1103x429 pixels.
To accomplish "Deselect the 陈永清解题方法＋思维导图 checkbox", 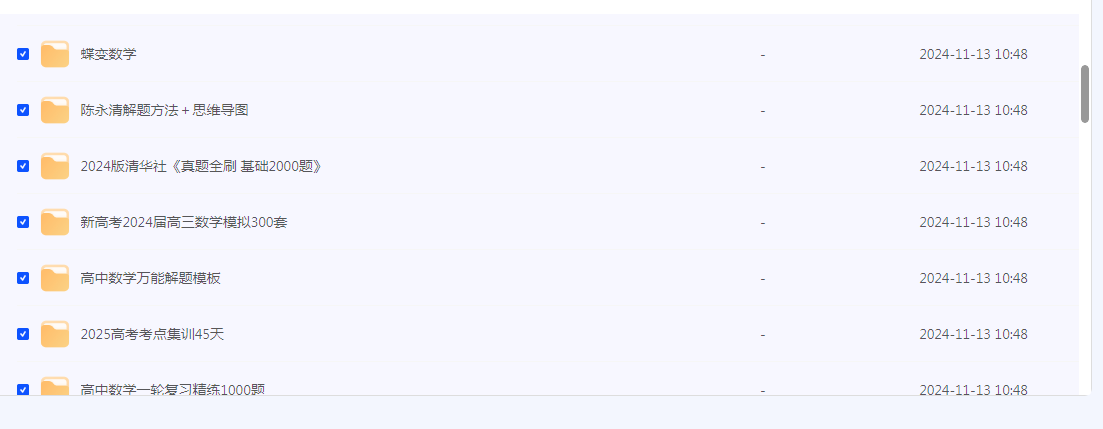I will [23, 110].
